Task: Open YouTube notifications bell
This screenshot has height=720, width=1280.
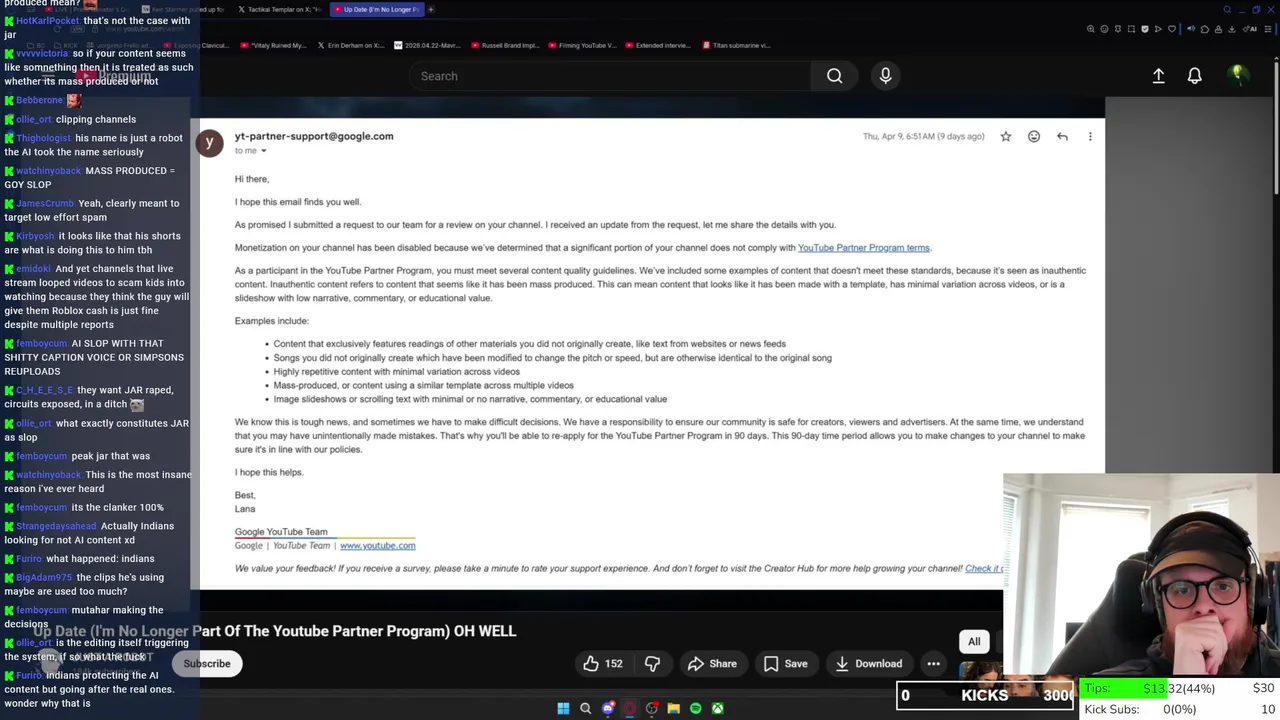Action: (1194, 76)
